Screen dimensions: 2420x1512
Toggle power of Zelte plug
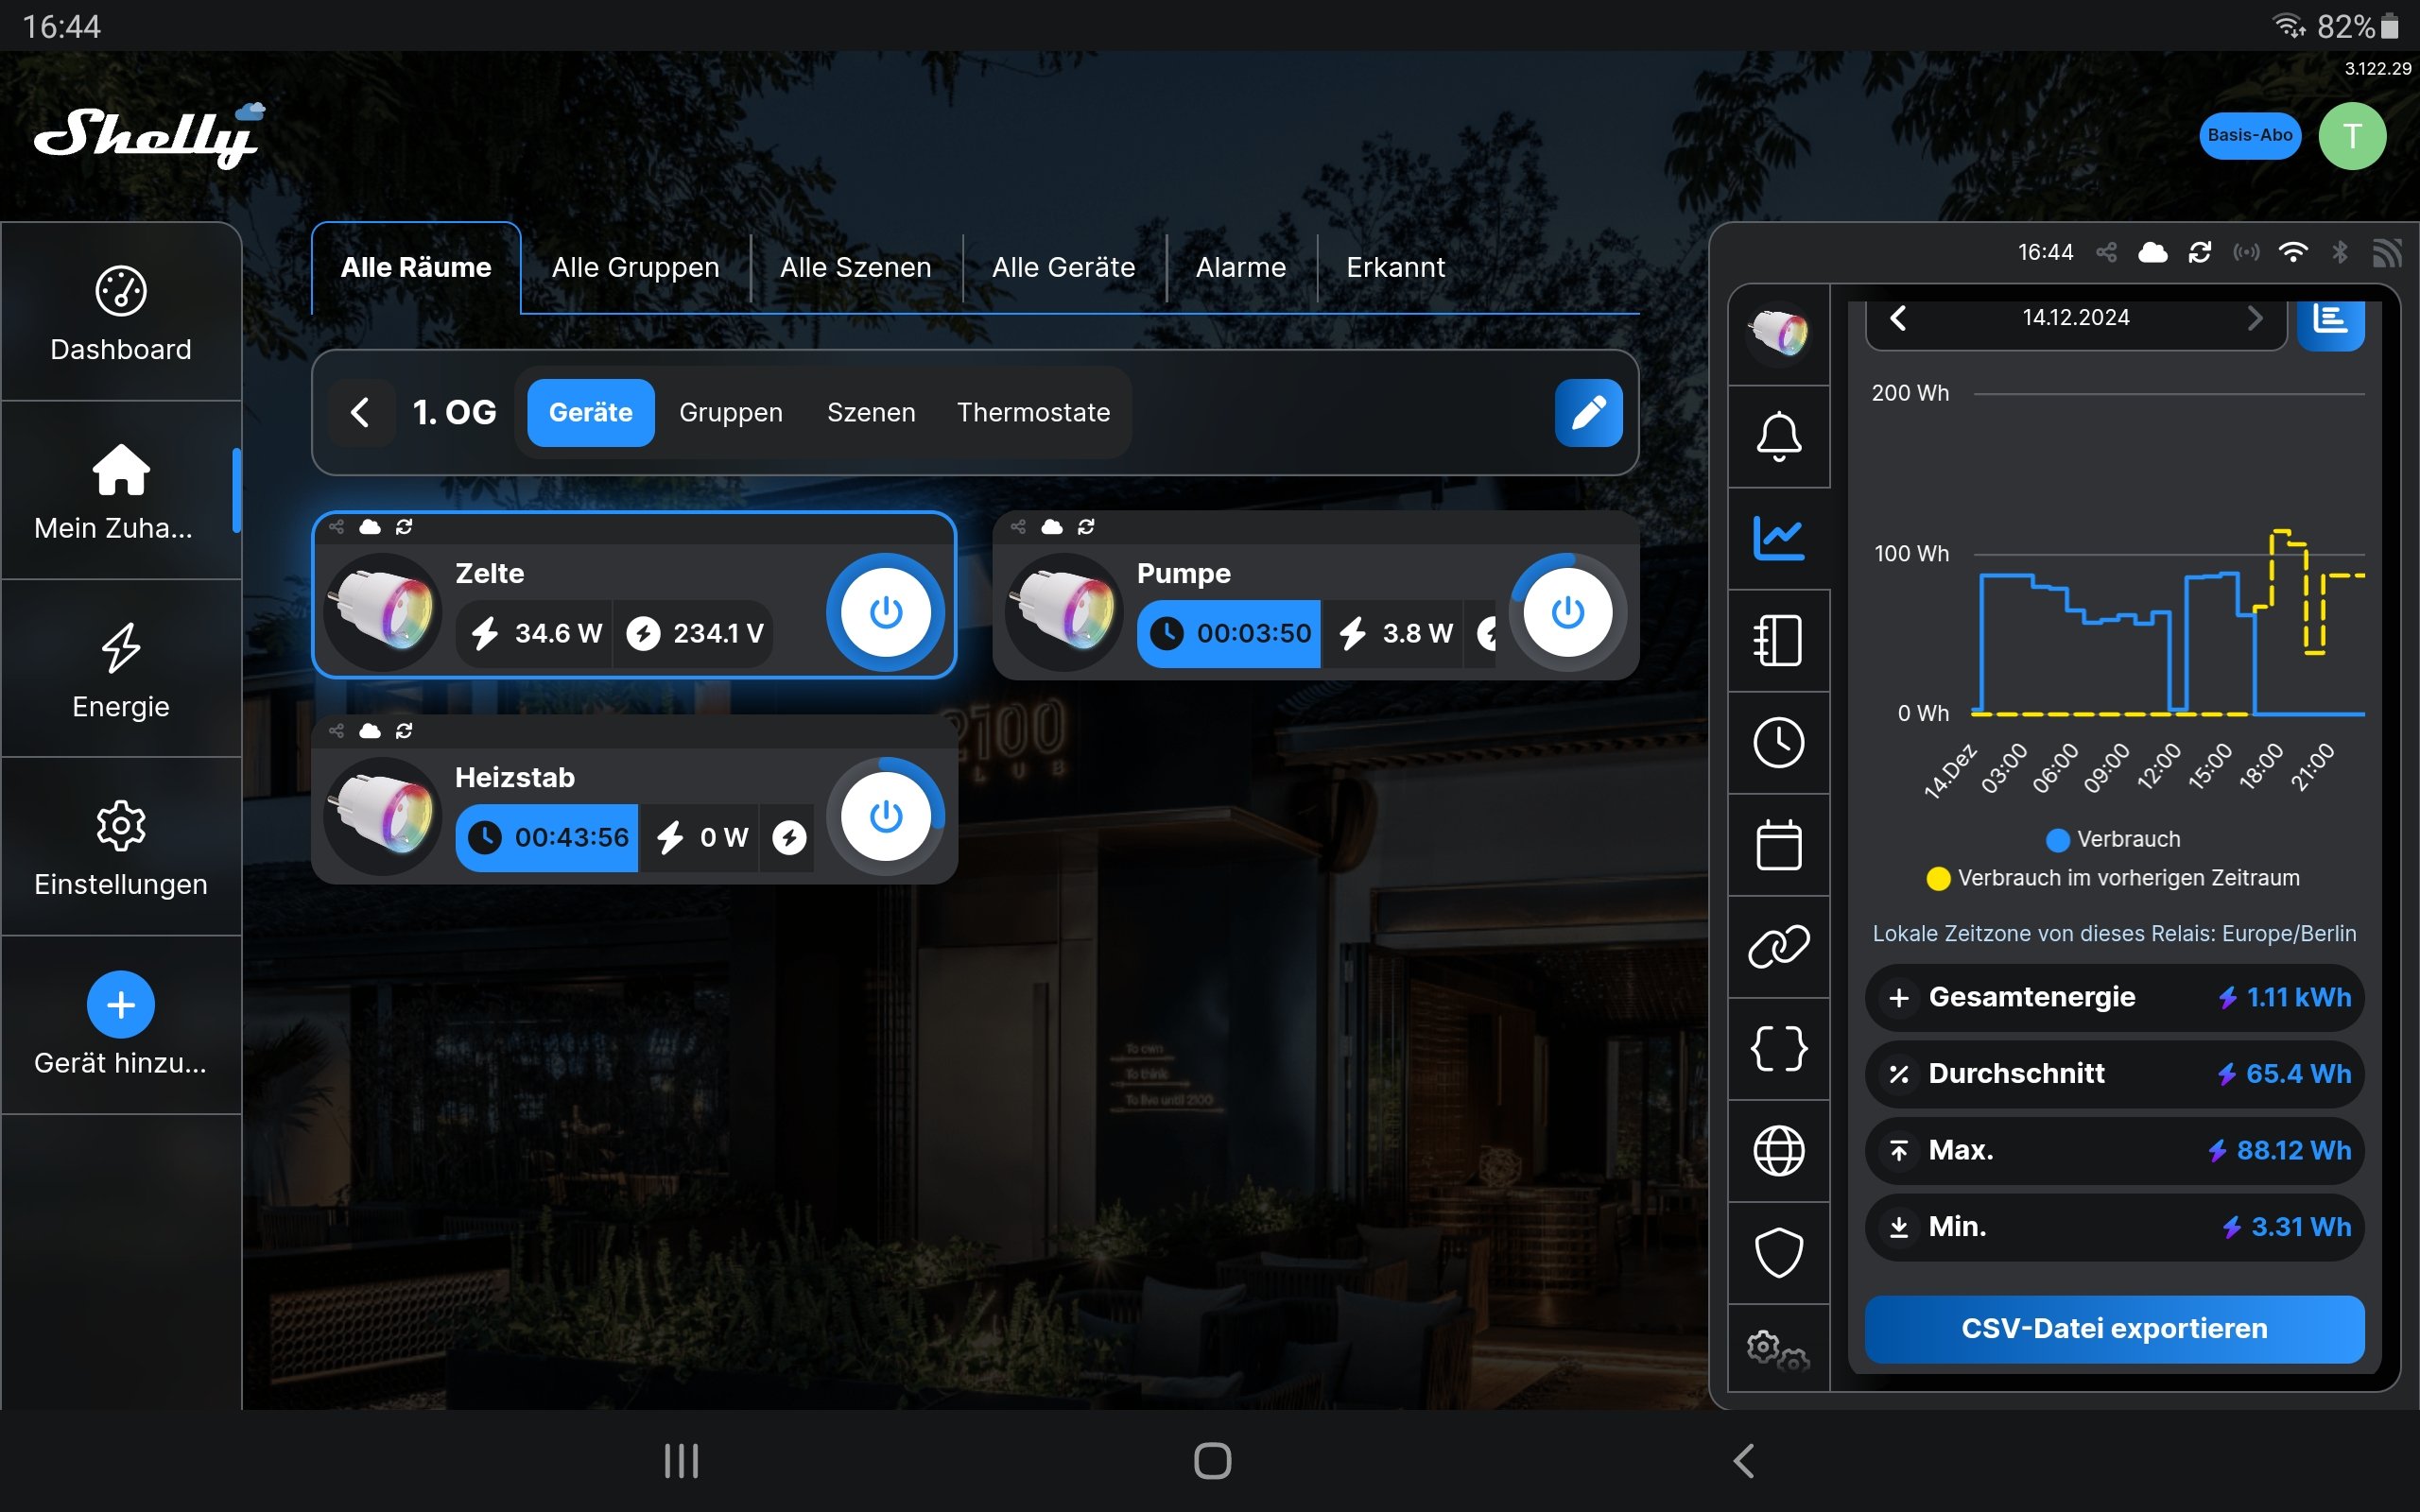(885, 611)
